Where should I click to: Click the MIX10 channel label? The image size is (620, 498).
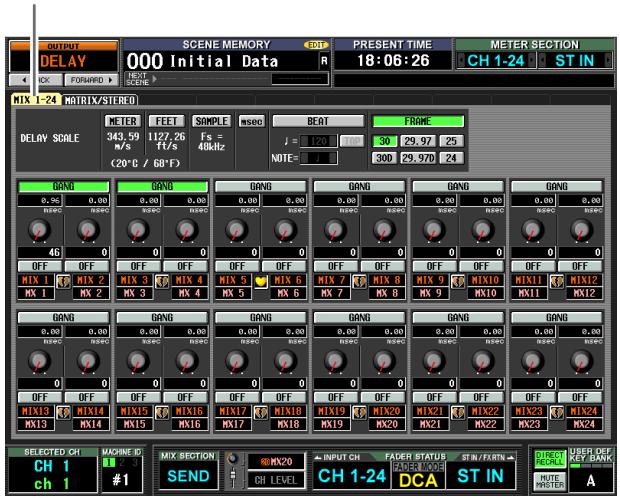pos(485,280)
